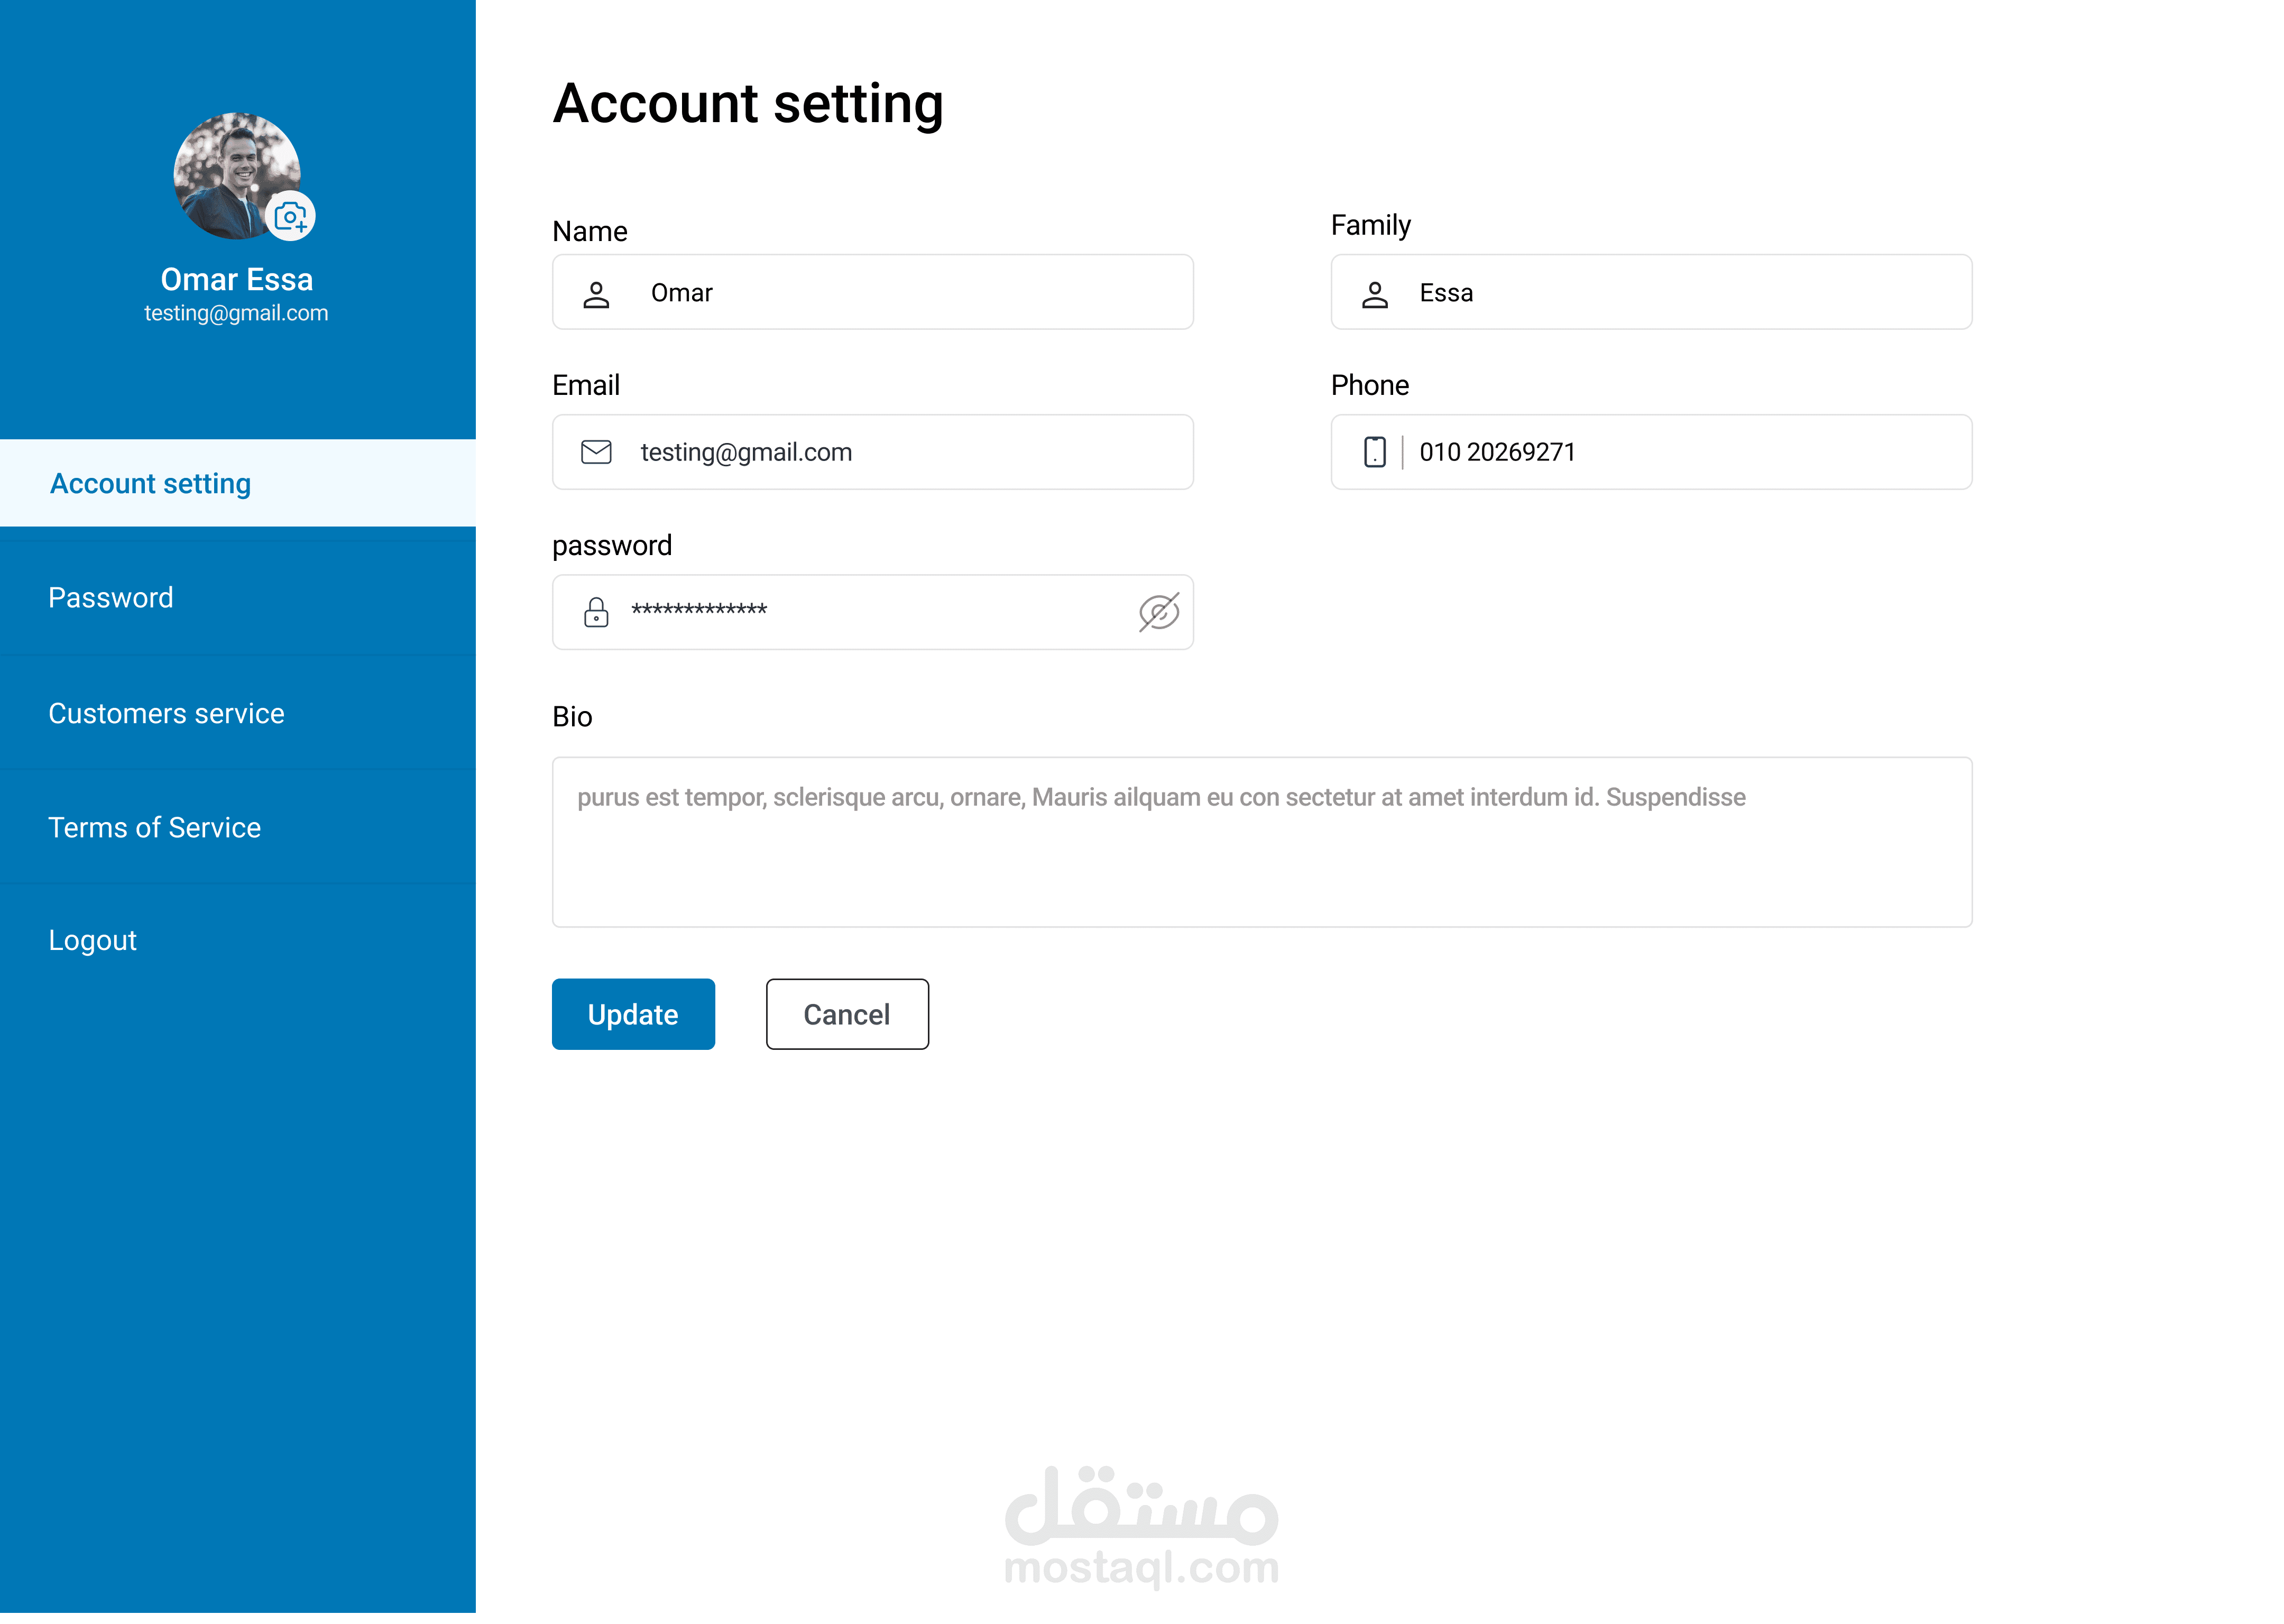The image size is (2284, 1624).
Task: Click the padlock icon in password field
Action: (x=596, y=612)
